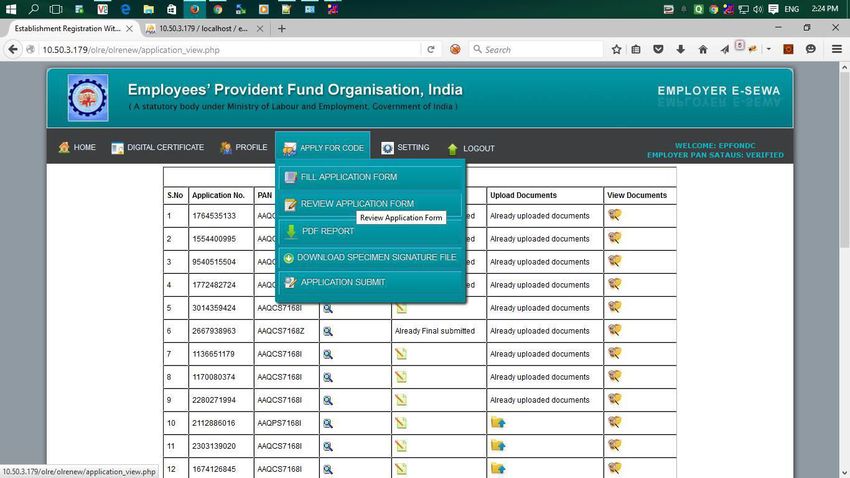Click PAN AAQCS7168Z in row 6
This screenshot has width=850, height=478.
point(281,331)
